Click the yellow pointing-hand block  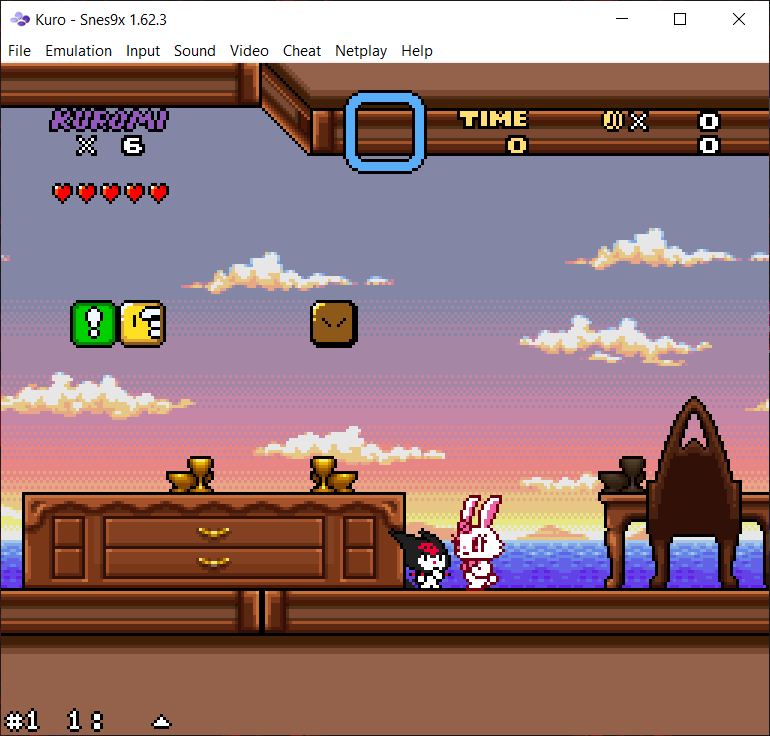click(x=143, y=324)
